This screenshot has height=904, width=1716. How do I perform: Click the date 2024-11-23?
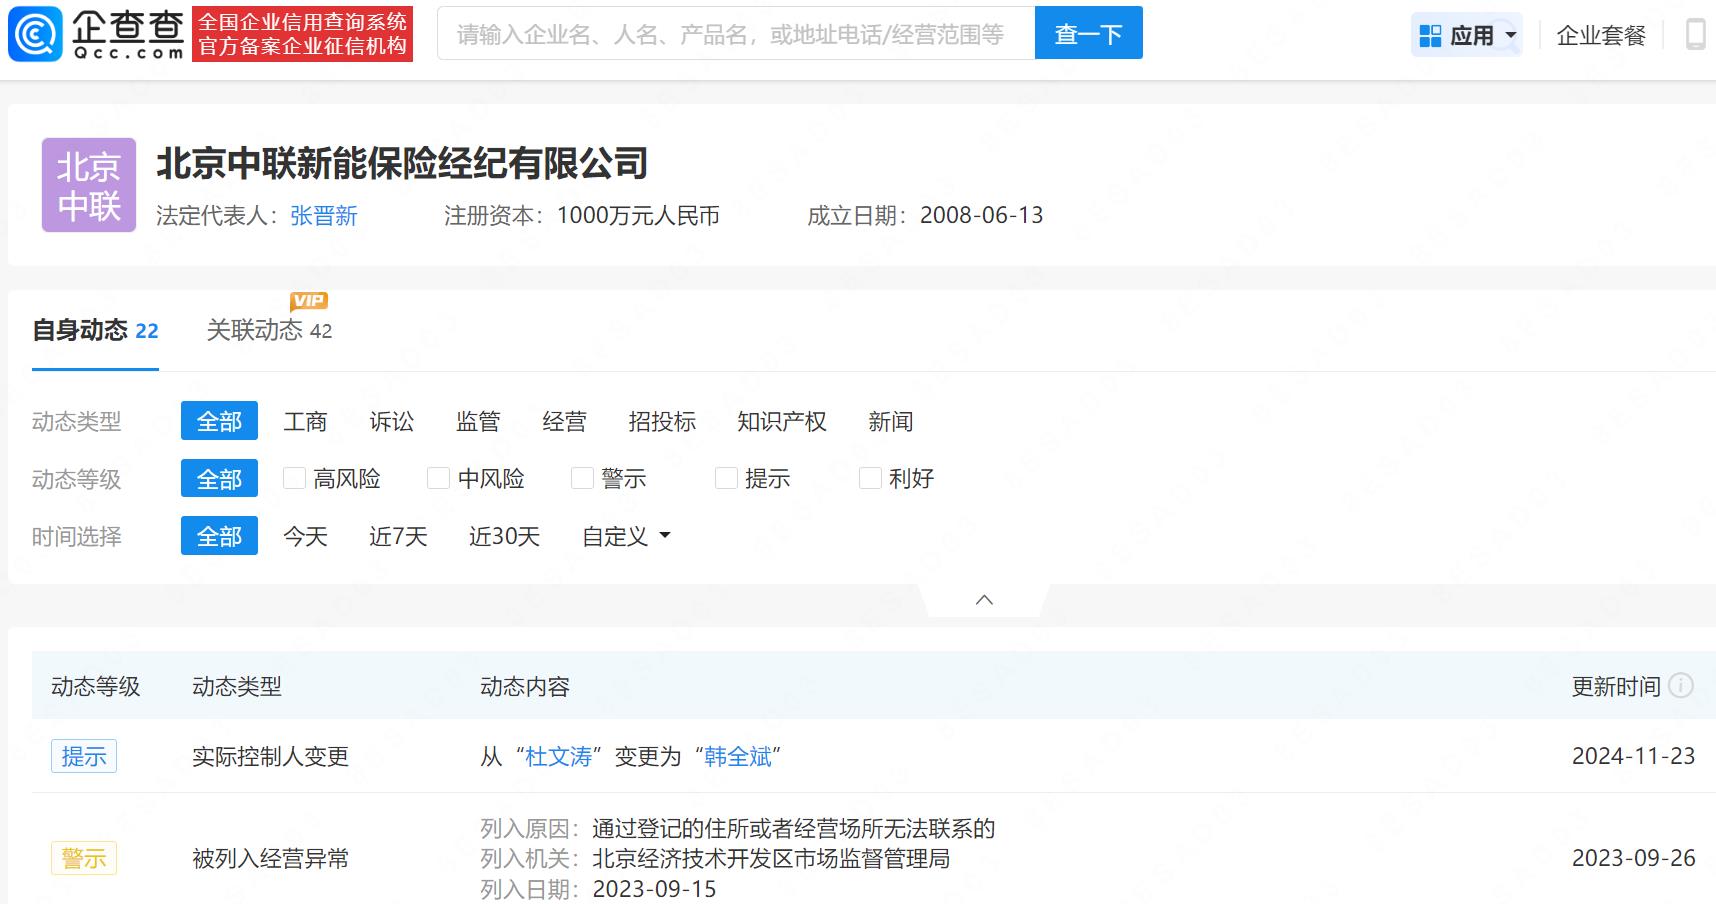tap(1633, 756)
